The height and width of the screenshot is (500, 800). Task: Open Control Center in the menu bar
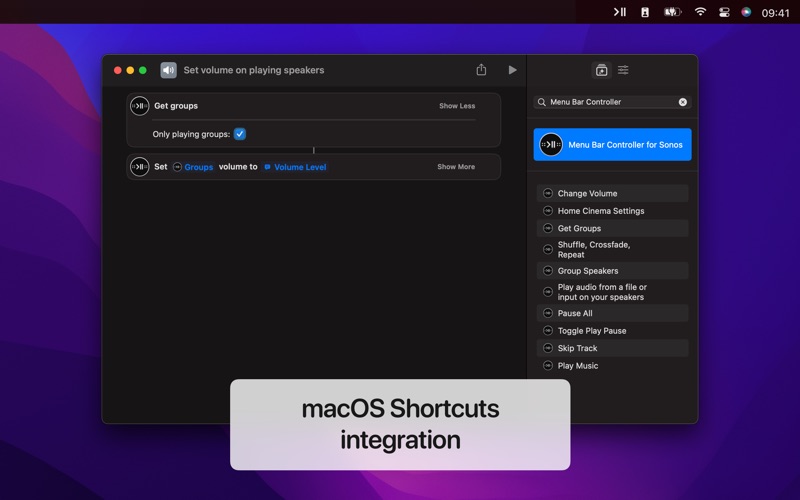click(x=723, y=12)
